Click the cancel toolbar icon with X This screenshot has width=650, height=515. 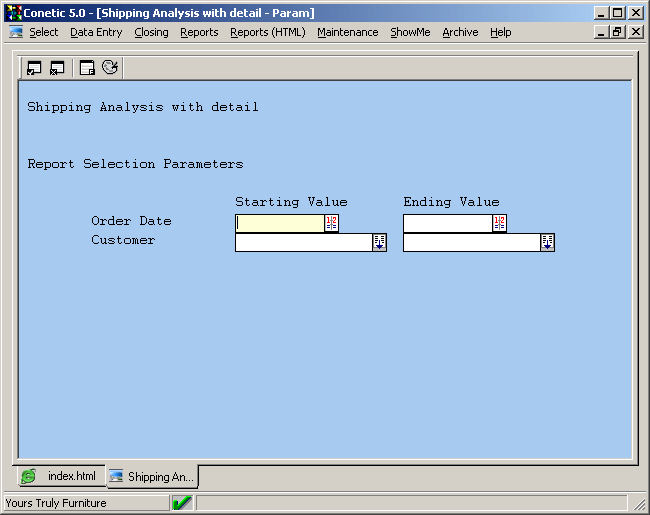pos(57,68)
